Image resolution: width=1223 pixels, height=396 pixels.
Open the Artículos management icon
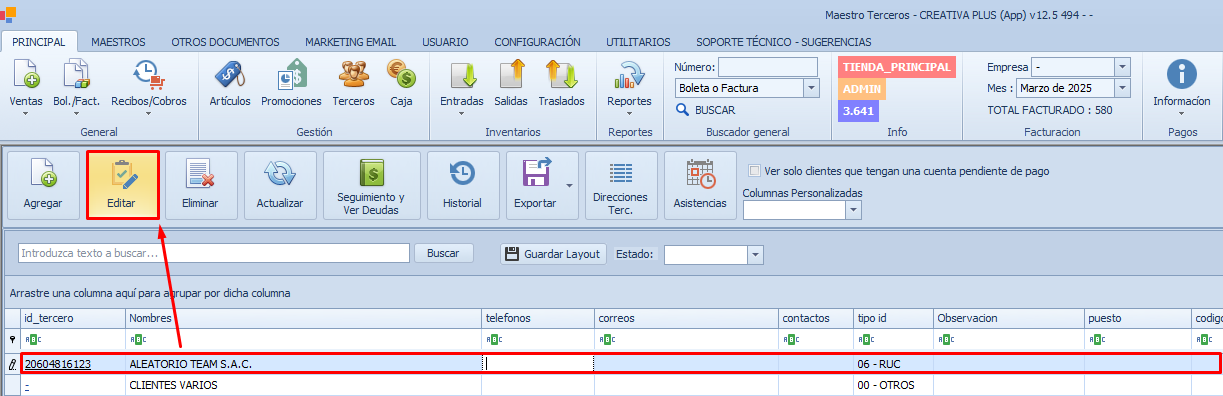[230, 84]
